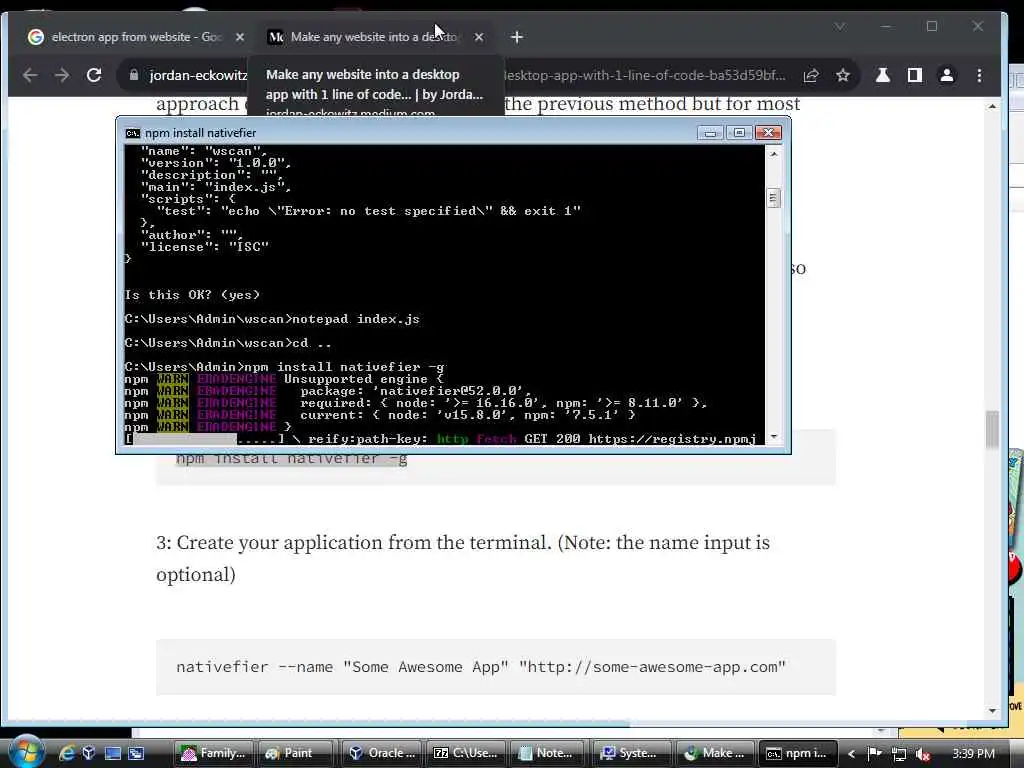Share this page via share icon

pyautogui.click(x=811, y=75)
